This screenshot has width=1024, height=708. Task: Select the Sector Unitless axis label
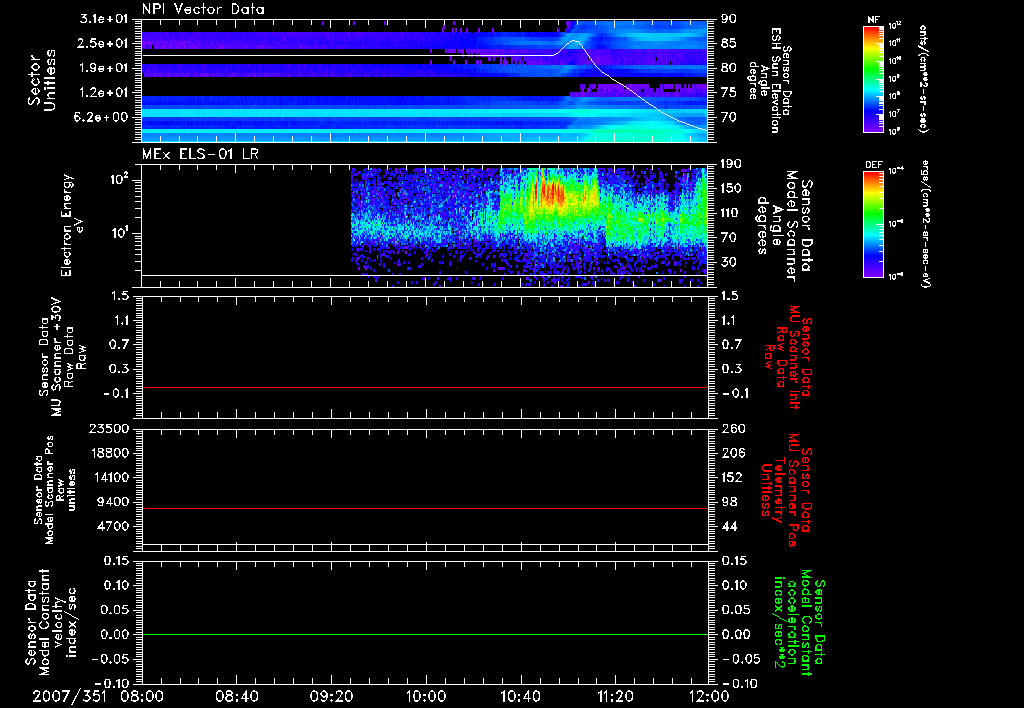pos(40,80)
